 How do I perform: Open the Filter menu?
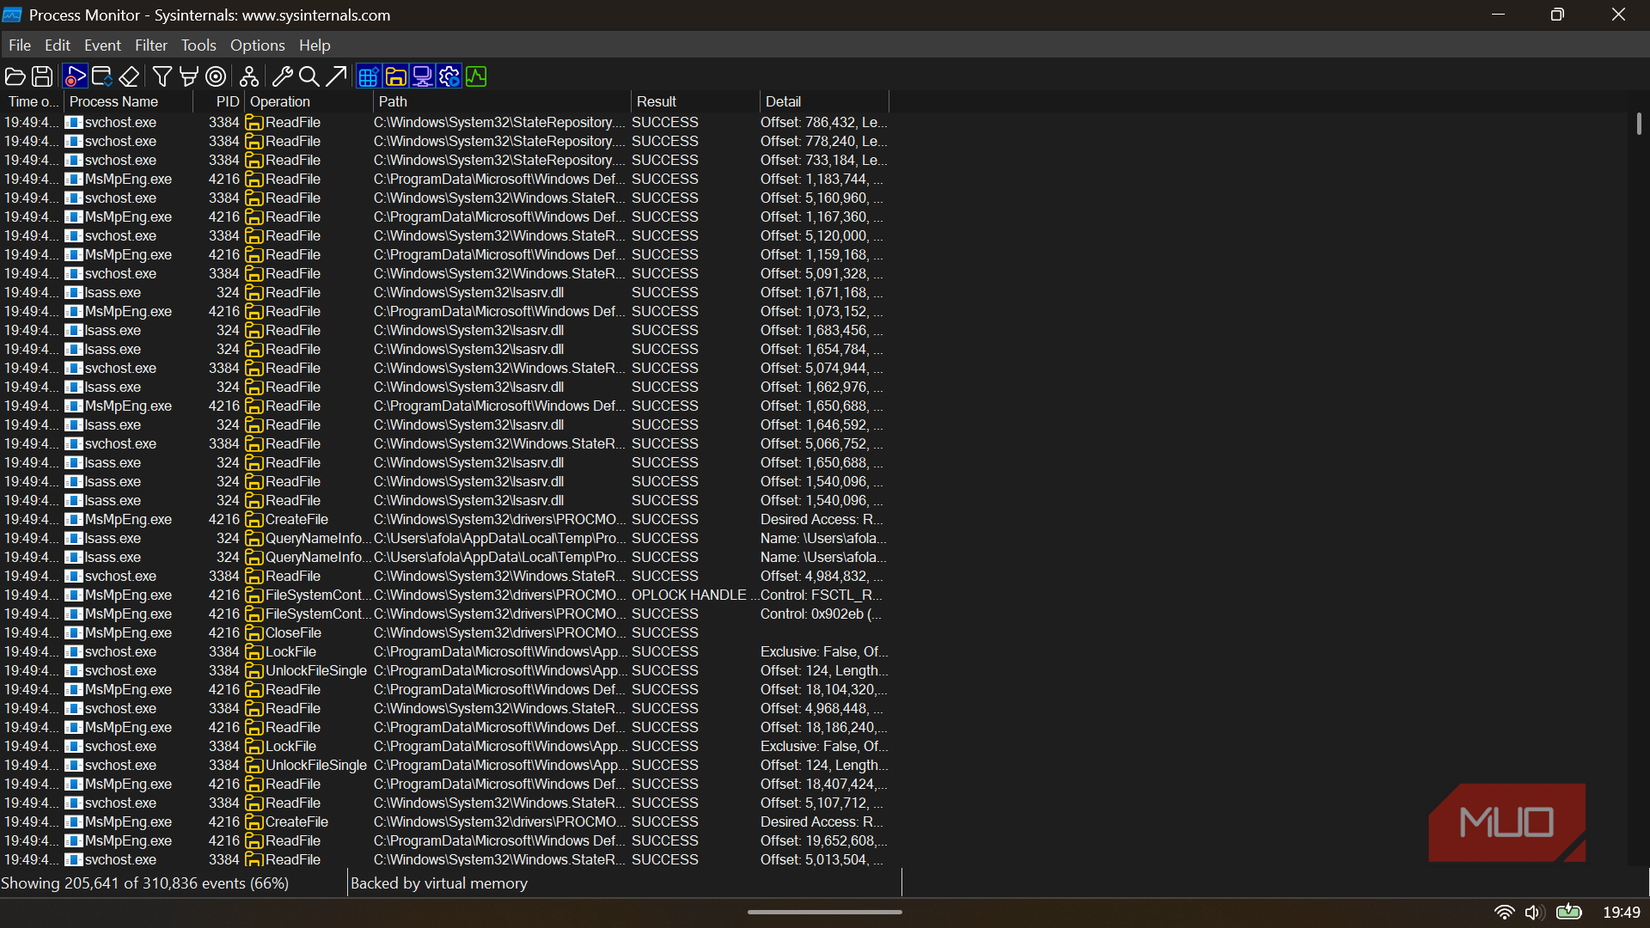point(151,45)
